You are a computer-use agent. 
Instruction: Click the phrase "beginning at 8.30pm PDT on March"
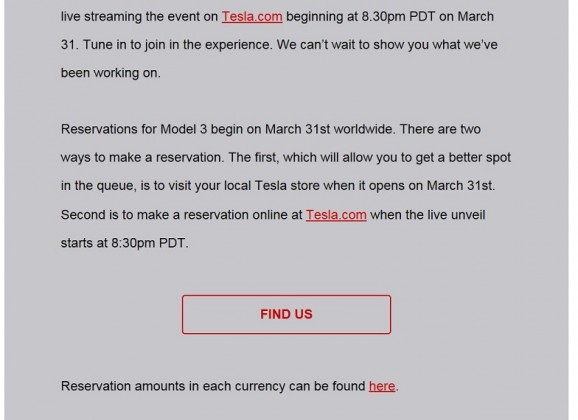point(390,17)
